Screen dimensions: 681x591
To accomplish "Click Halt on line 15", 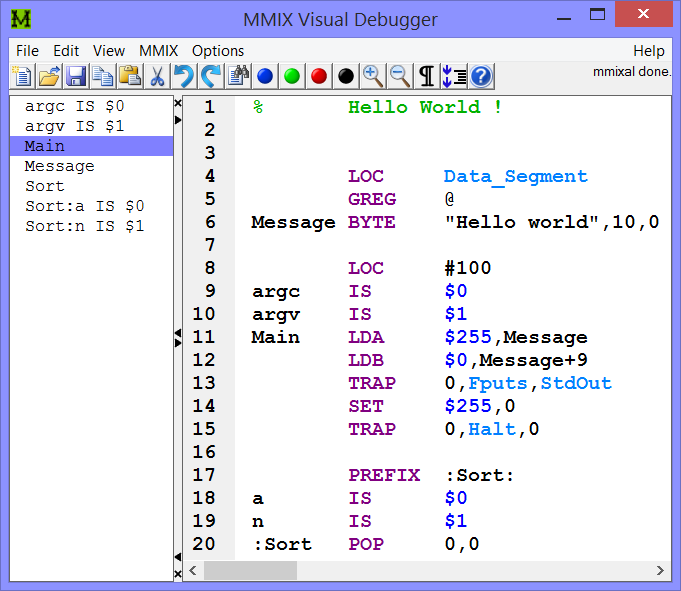I will point(492,429).
